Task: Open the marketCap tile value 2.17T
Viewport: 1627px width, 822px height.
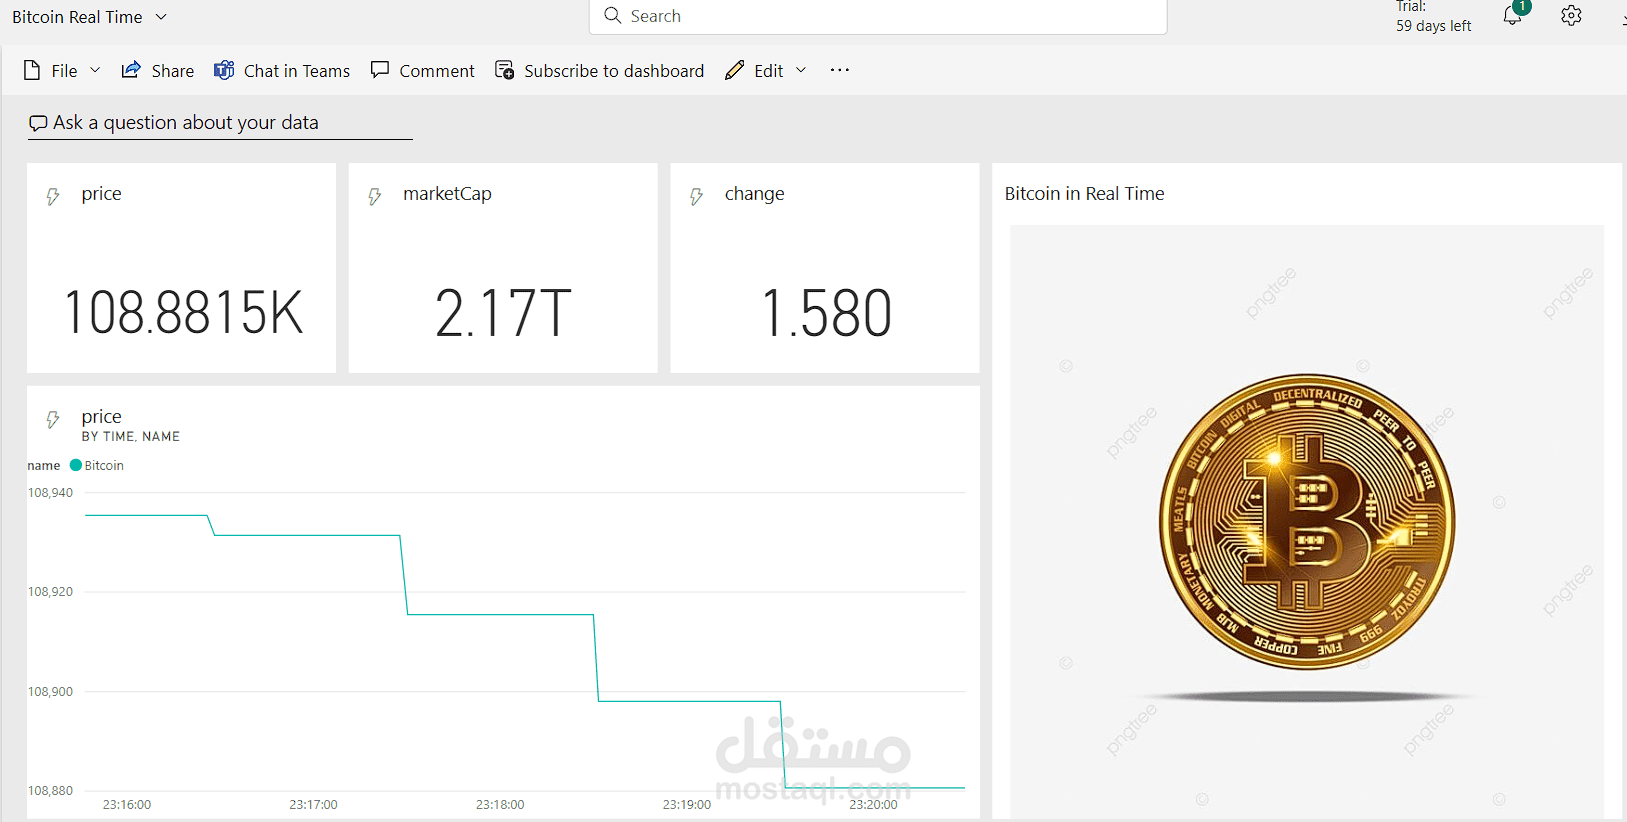Action: 503,312
